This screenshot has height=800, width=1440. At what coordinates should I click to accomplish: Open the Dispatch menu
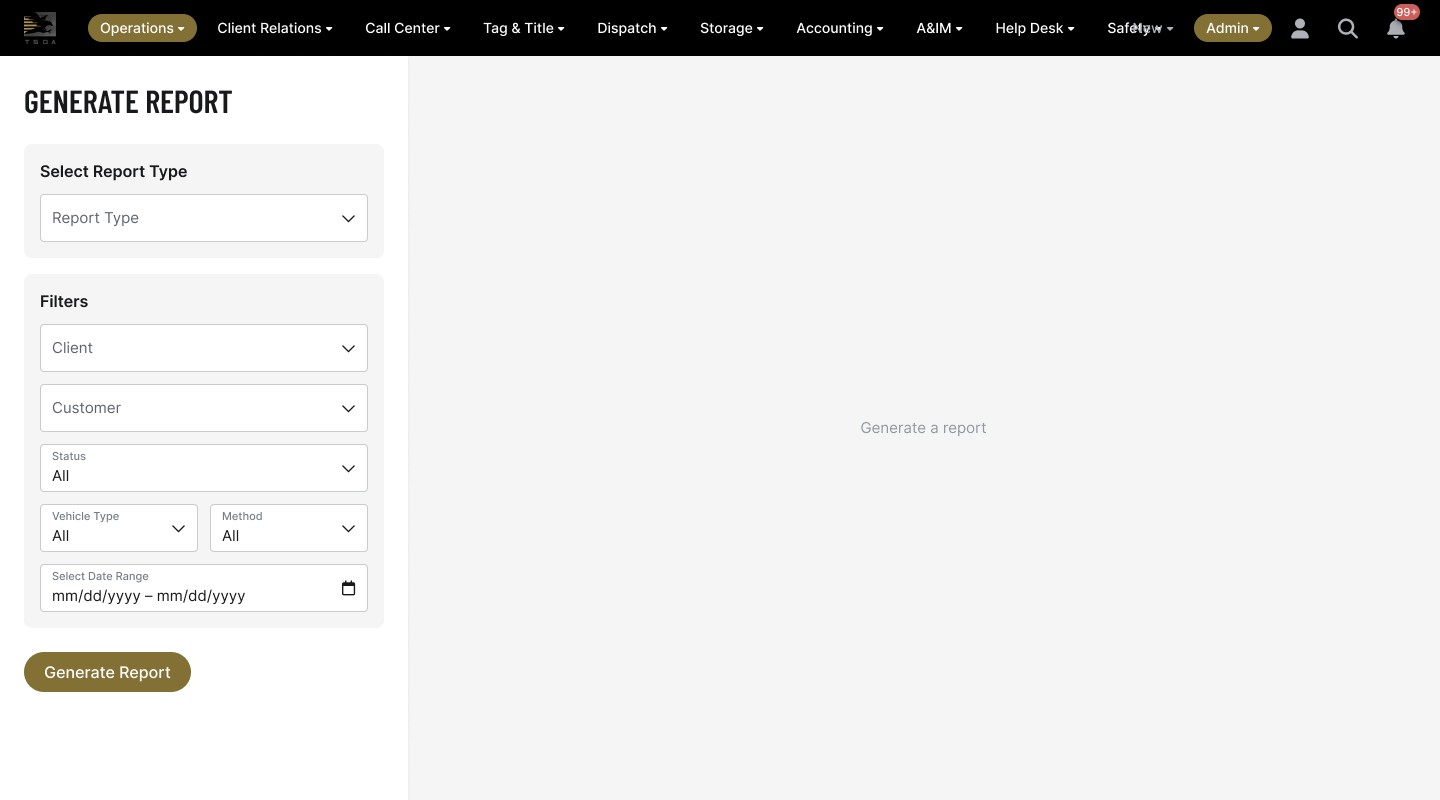pos(632,28)
